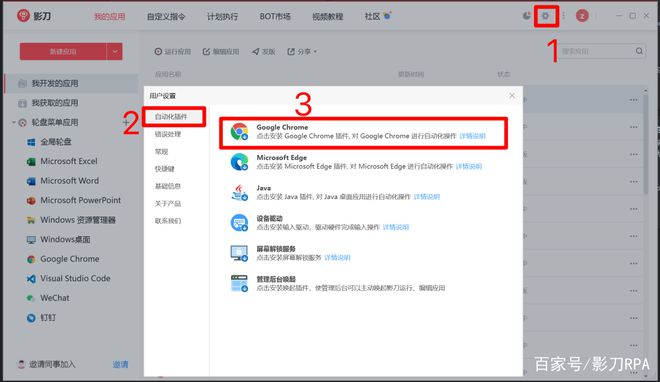Click the 影刀 logo icon
Image resolution: width=660 pixels, height=382 pixels.
[x=24, y=16]
